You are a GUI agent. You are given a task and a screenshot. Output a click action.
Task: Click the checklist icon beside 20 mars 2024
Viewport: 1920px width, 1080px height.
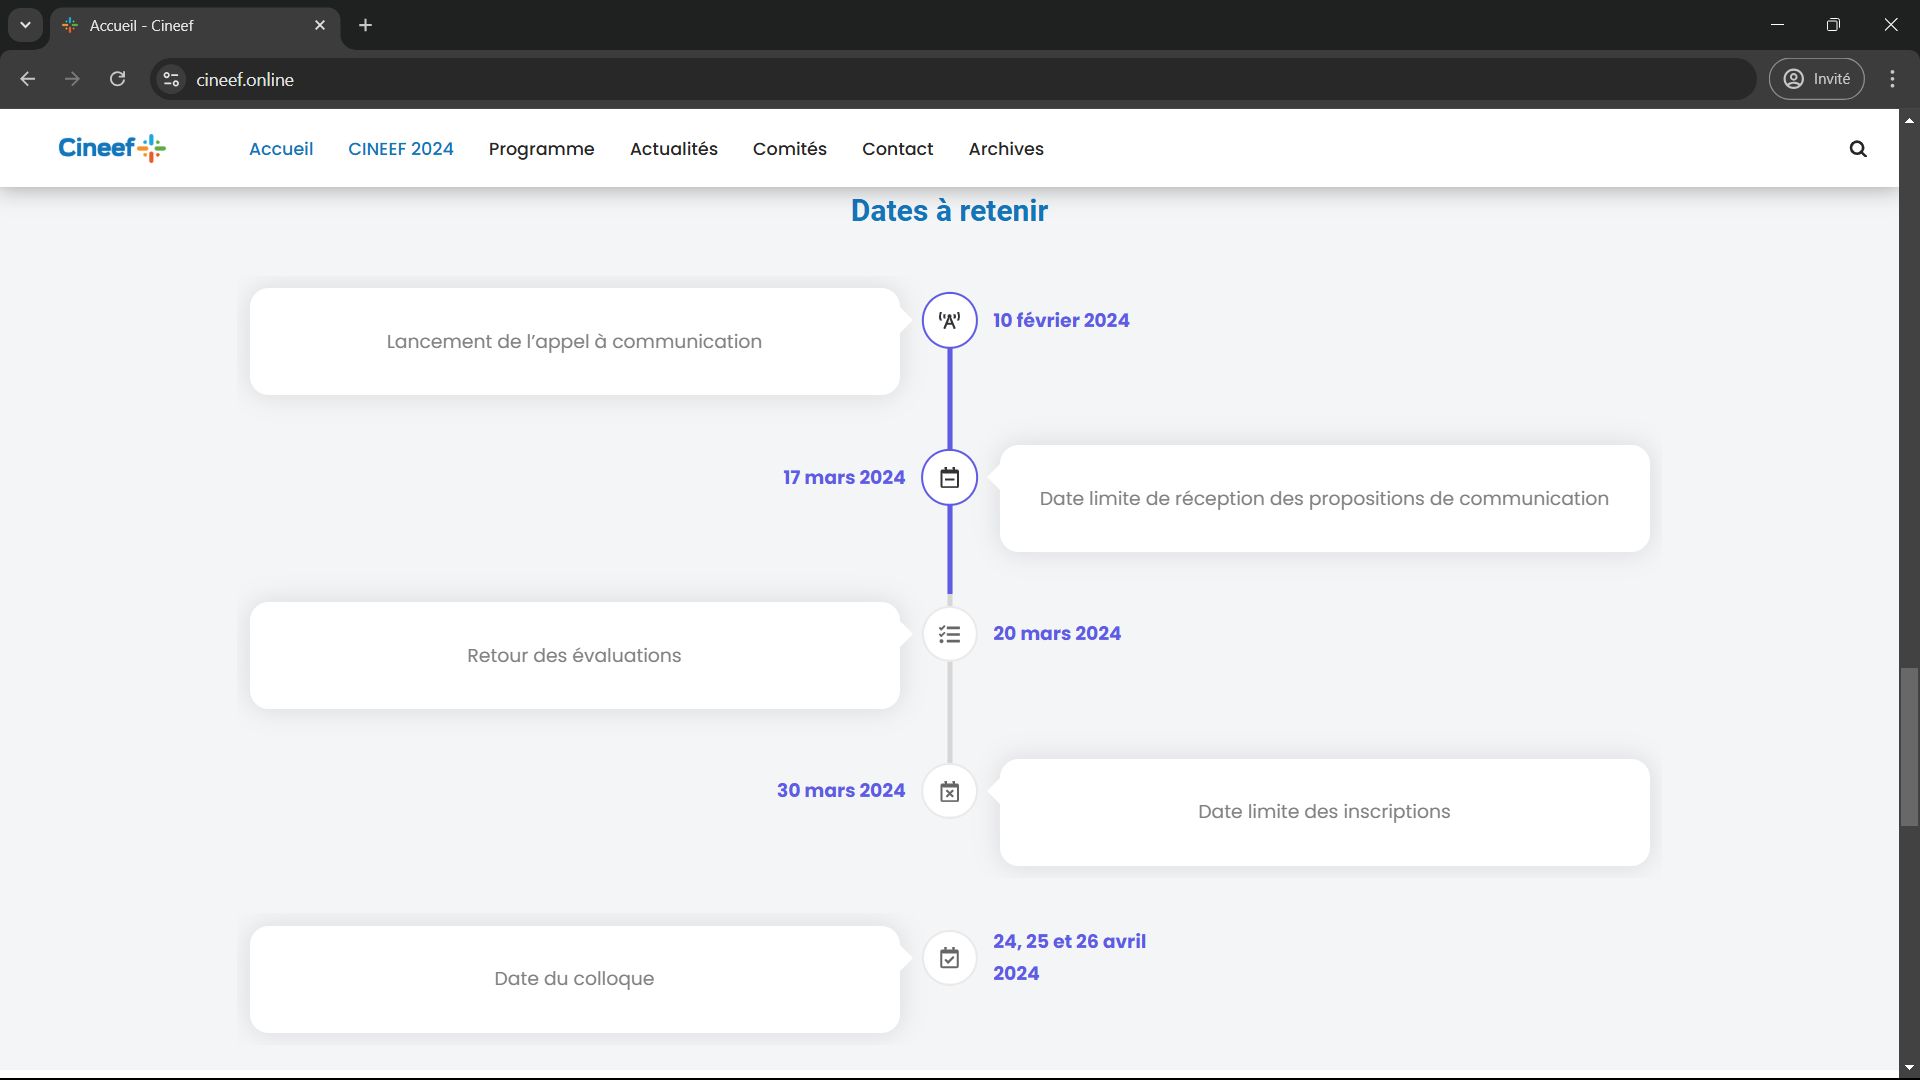pyautogui.click(x=950, y=634)
